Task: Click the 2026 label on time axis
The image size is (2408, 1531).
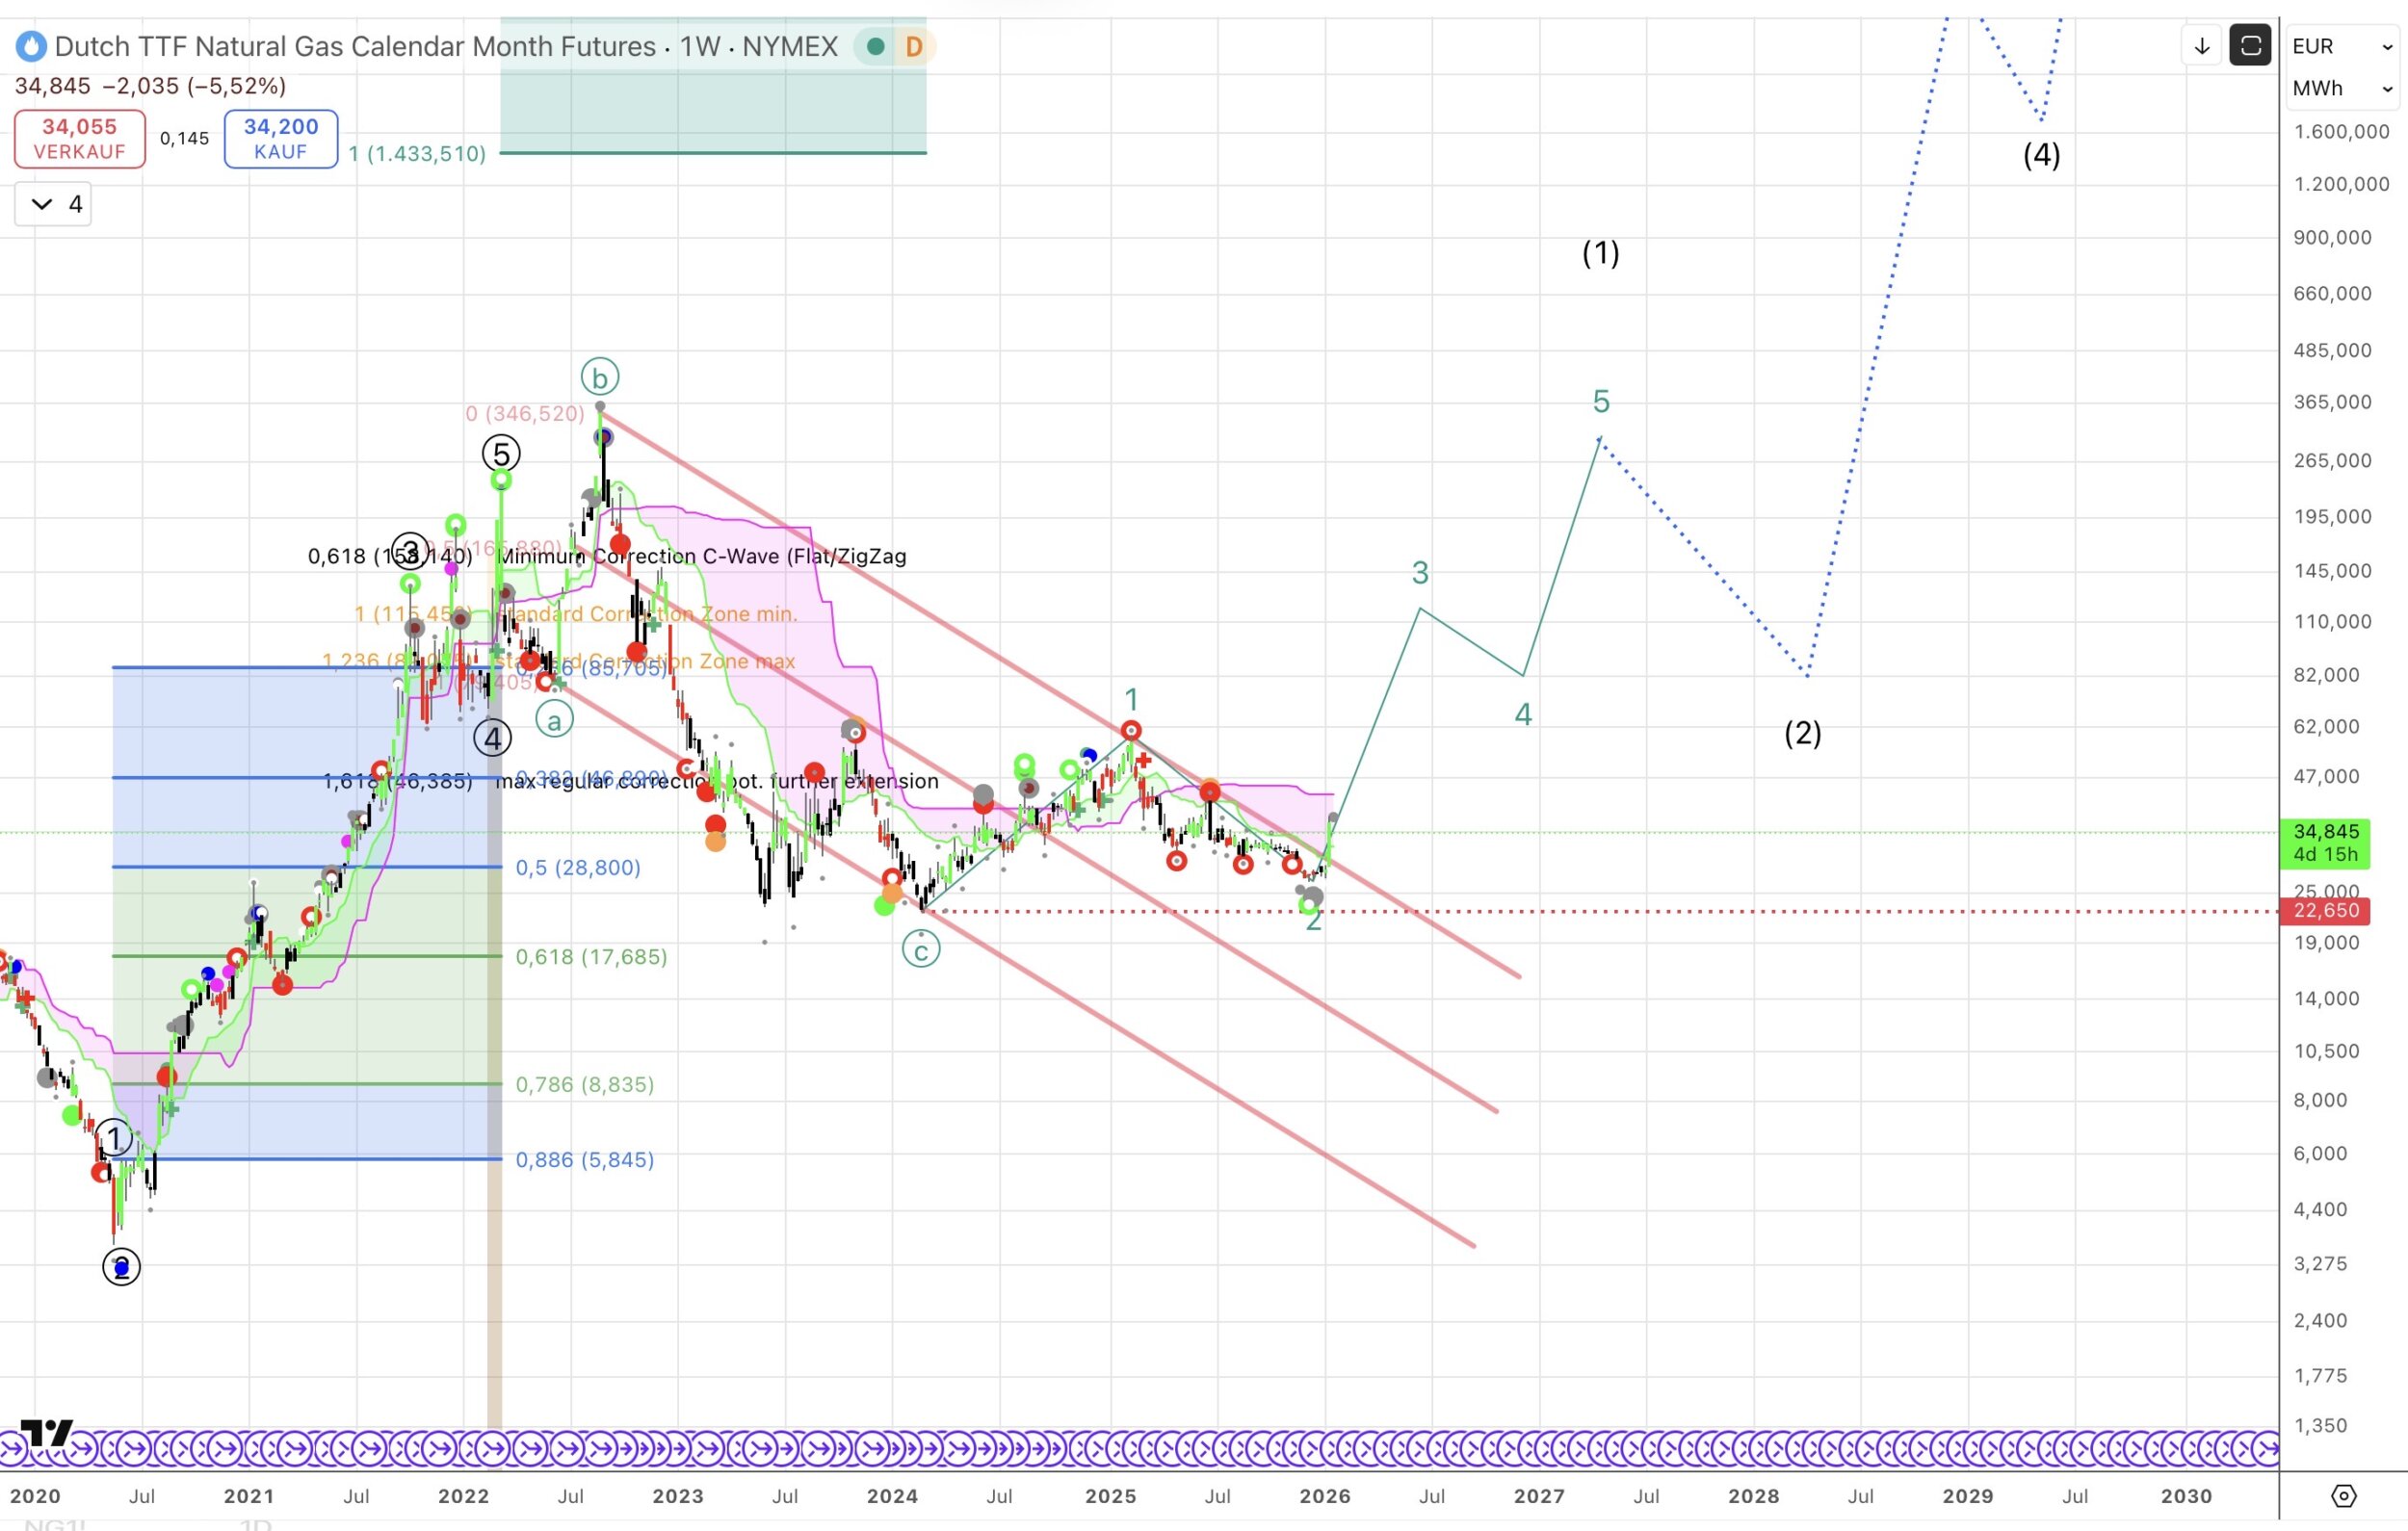Action: click(1324, 1496)
